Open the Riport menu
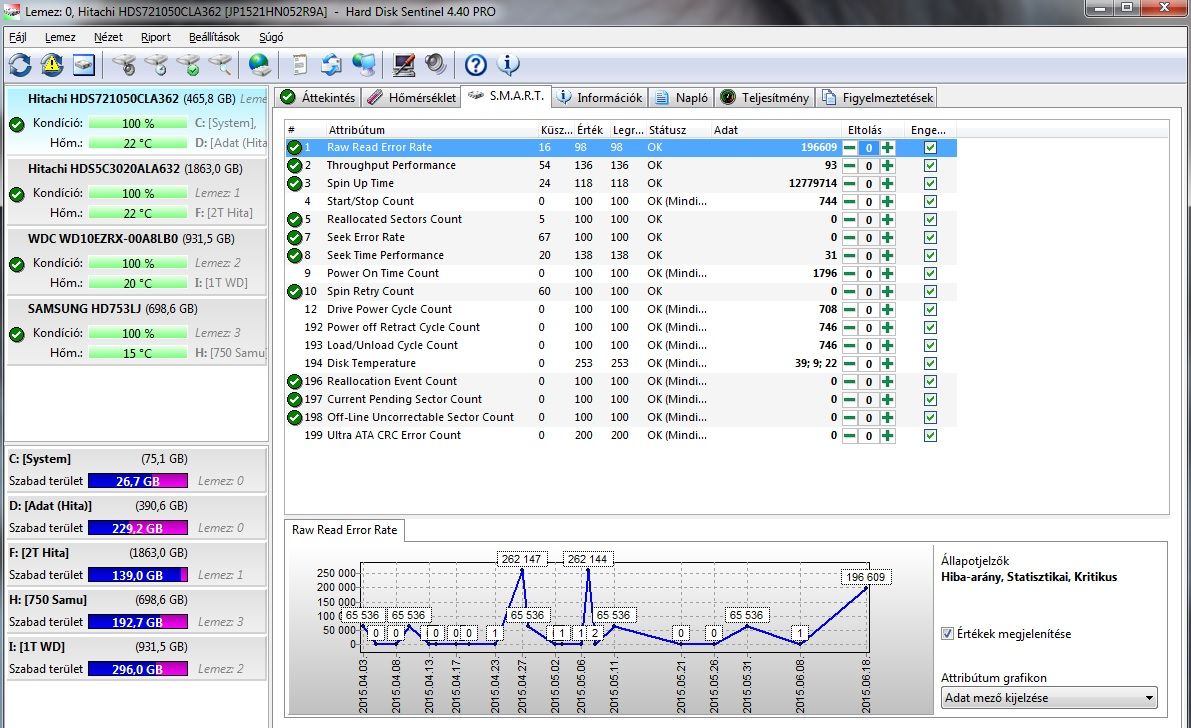1191x728 pixels. [156, 36]
